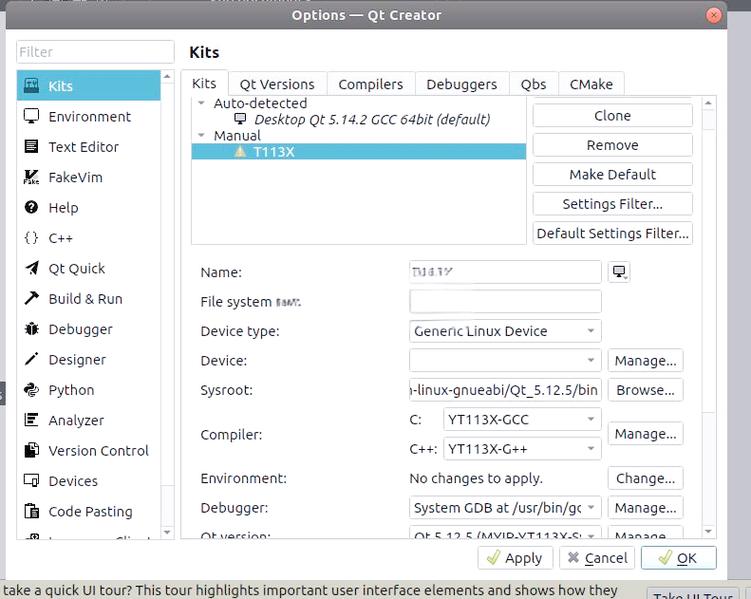The image size is (751, 599).
Task: Confirm with the OK button
Action: tap(679, 558)
